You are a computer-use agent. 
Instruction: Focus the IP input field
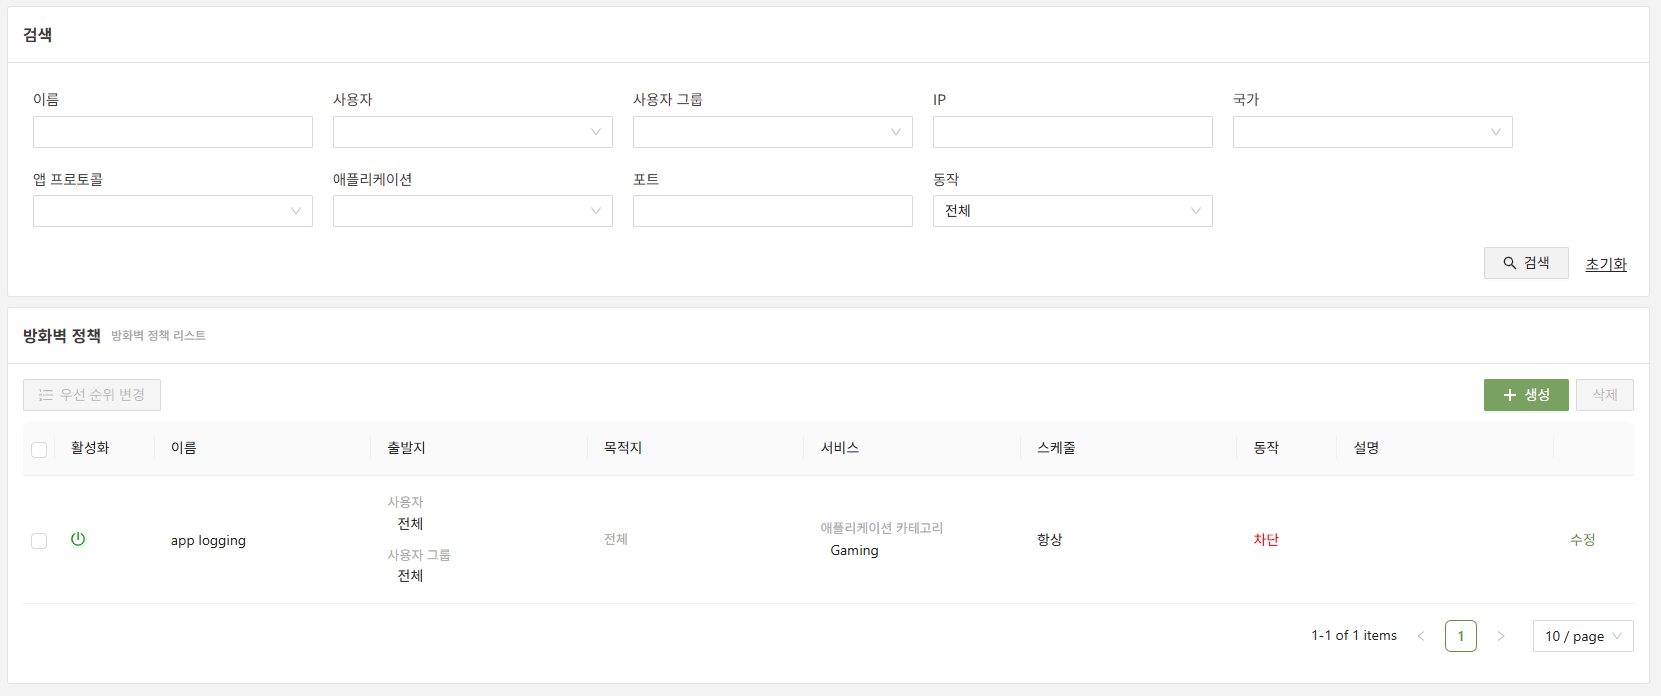coord(1072,132)
